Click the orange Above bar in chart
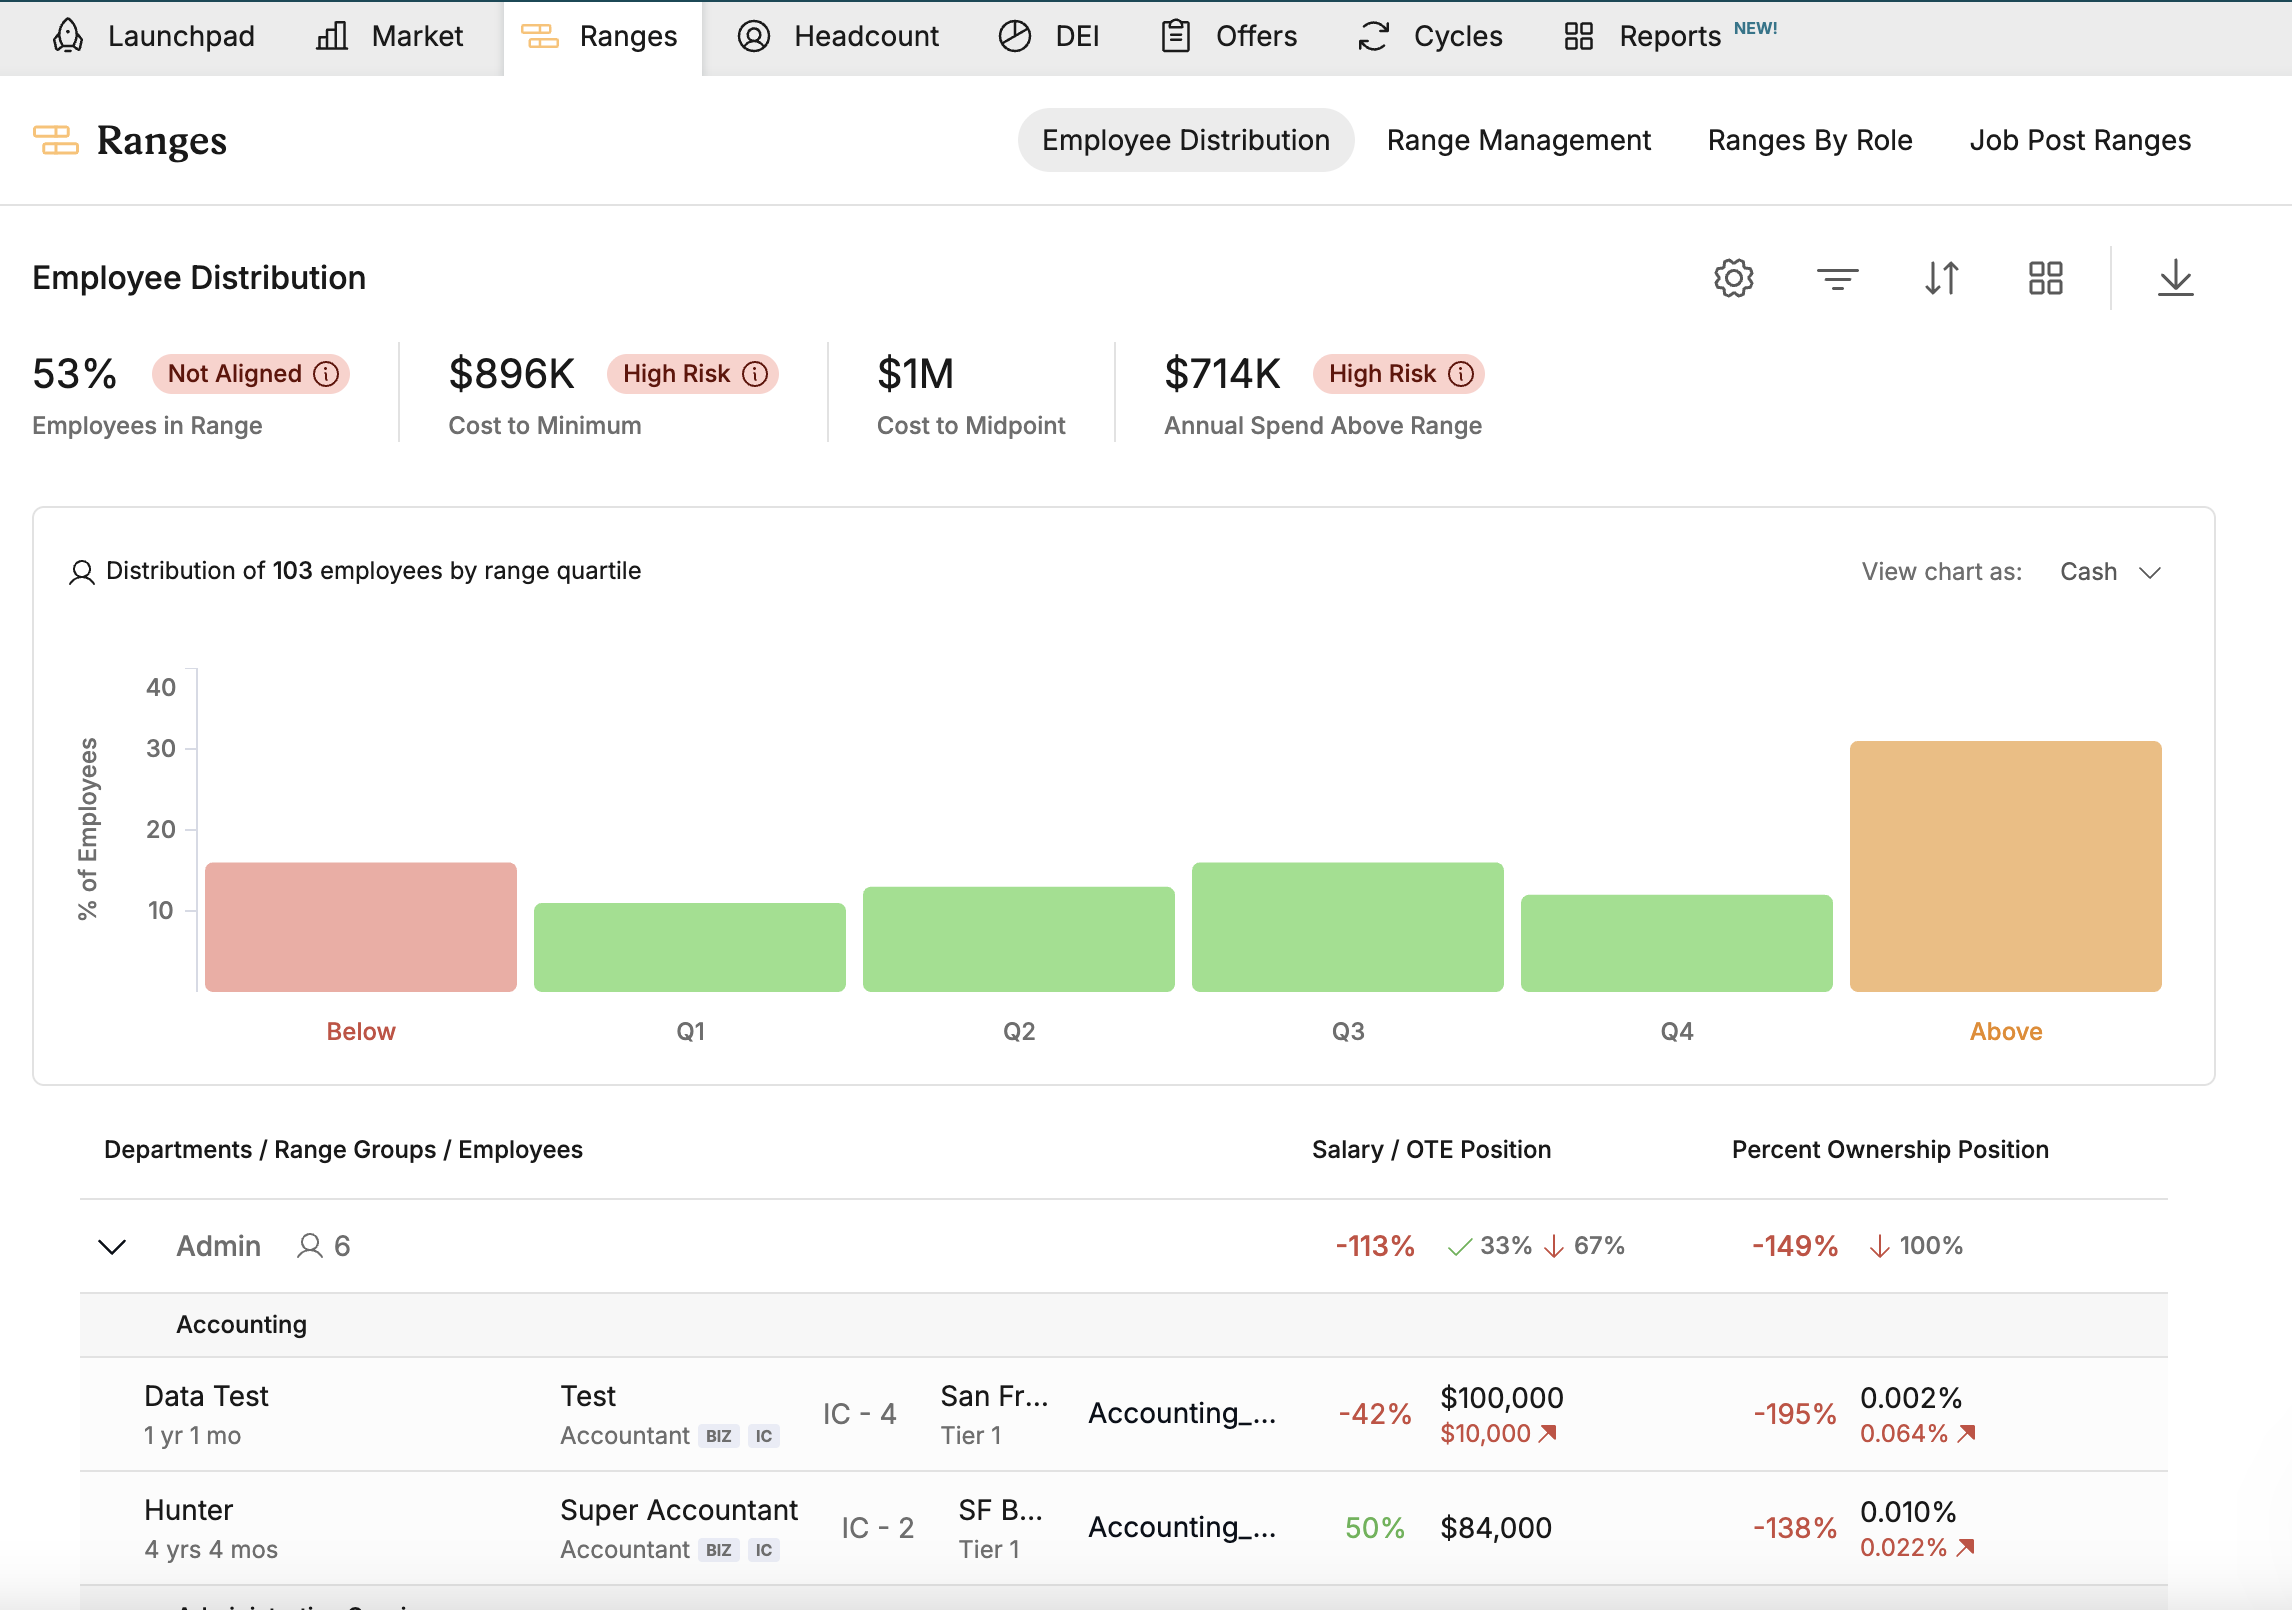This screenshot has width=2292, height=1610. tap(2005, 866)
